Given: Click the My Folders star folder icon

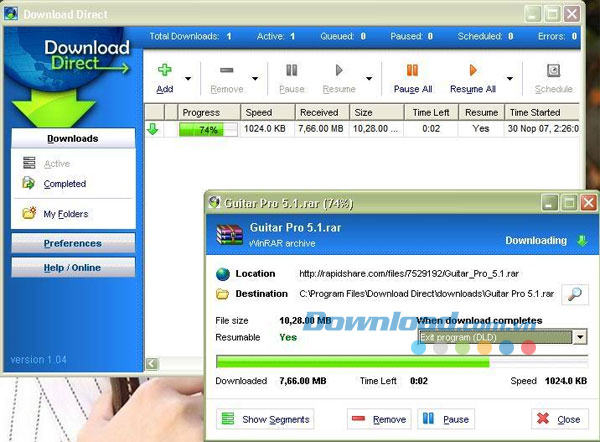Looking at the screenshot, I should [29, 213].
